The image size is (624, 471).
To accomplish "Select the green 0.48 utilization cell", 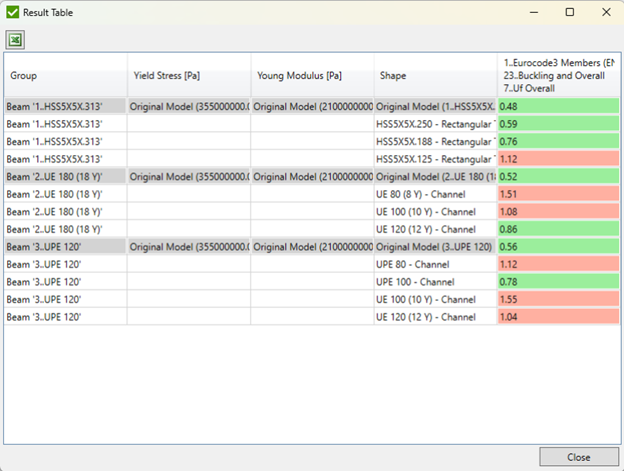I will [x=556, y=106].
